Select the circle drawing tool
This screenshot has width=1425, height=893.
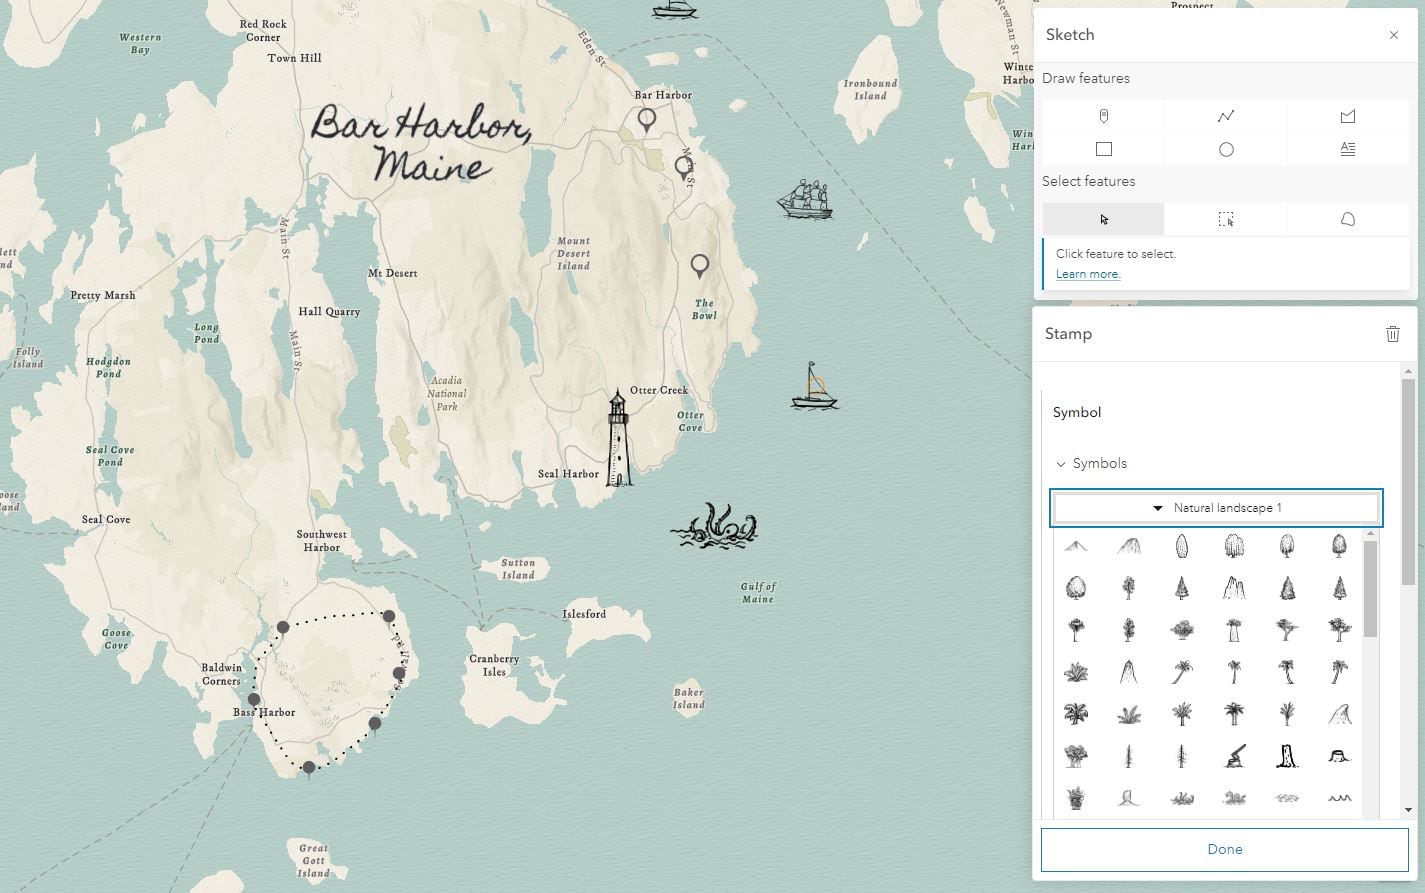click(x=1225, y=148)
